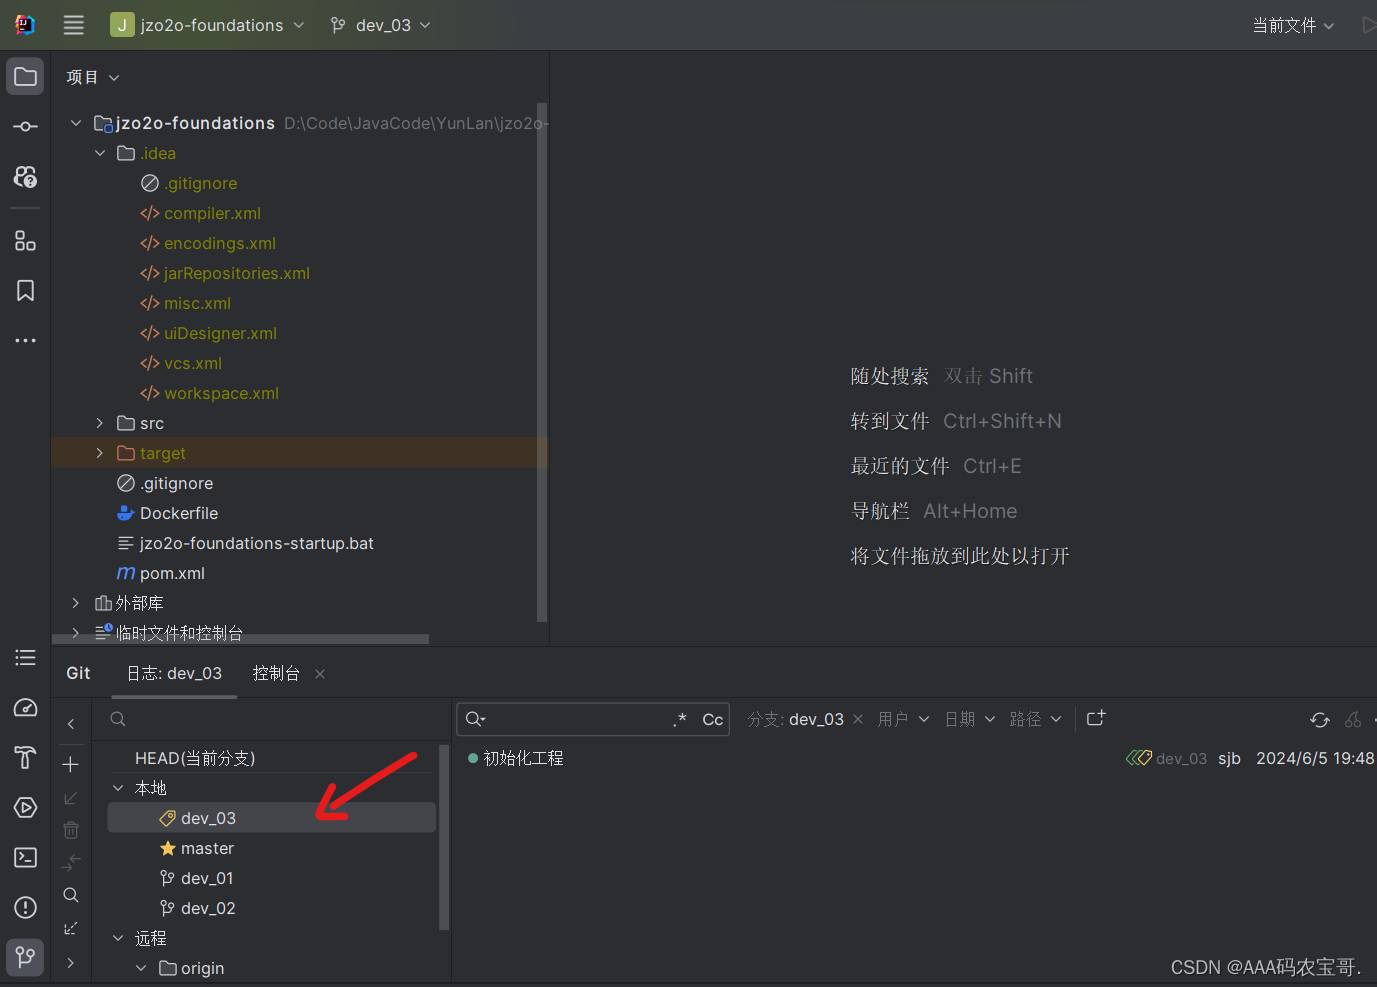This screenshot has width=1377, height=987.
Task: Expand the target folder
Action: (100, 453)
